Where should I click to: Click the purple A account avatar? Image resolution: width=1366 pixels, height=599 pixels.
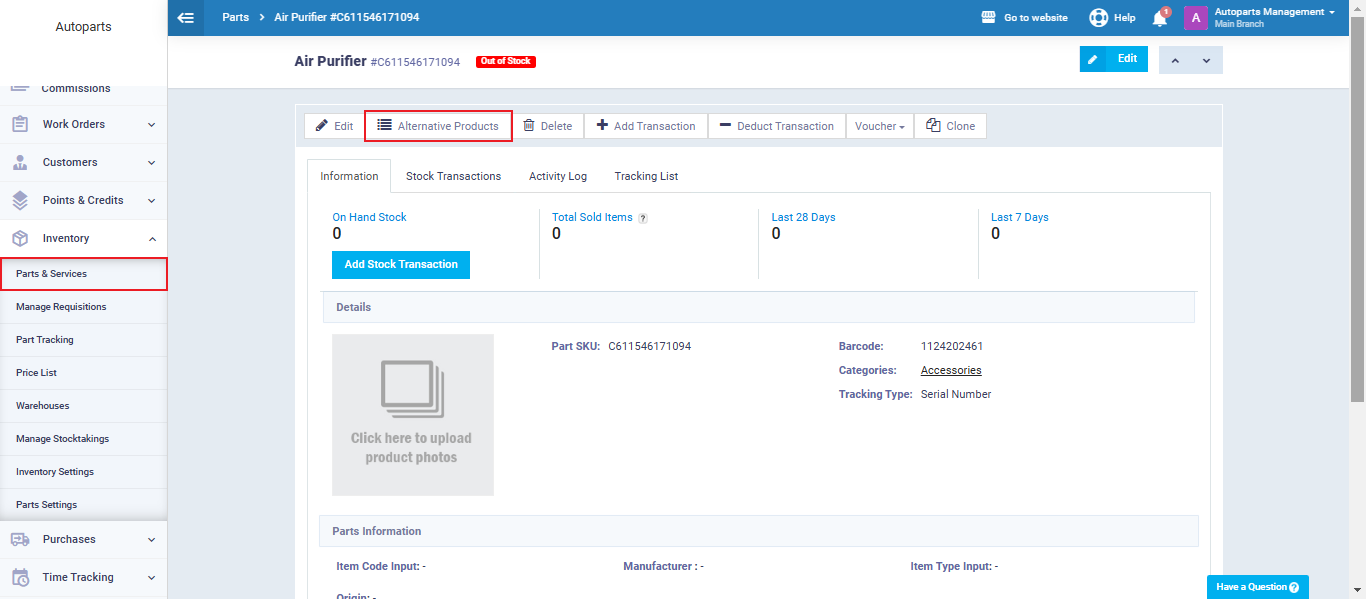1196,17
